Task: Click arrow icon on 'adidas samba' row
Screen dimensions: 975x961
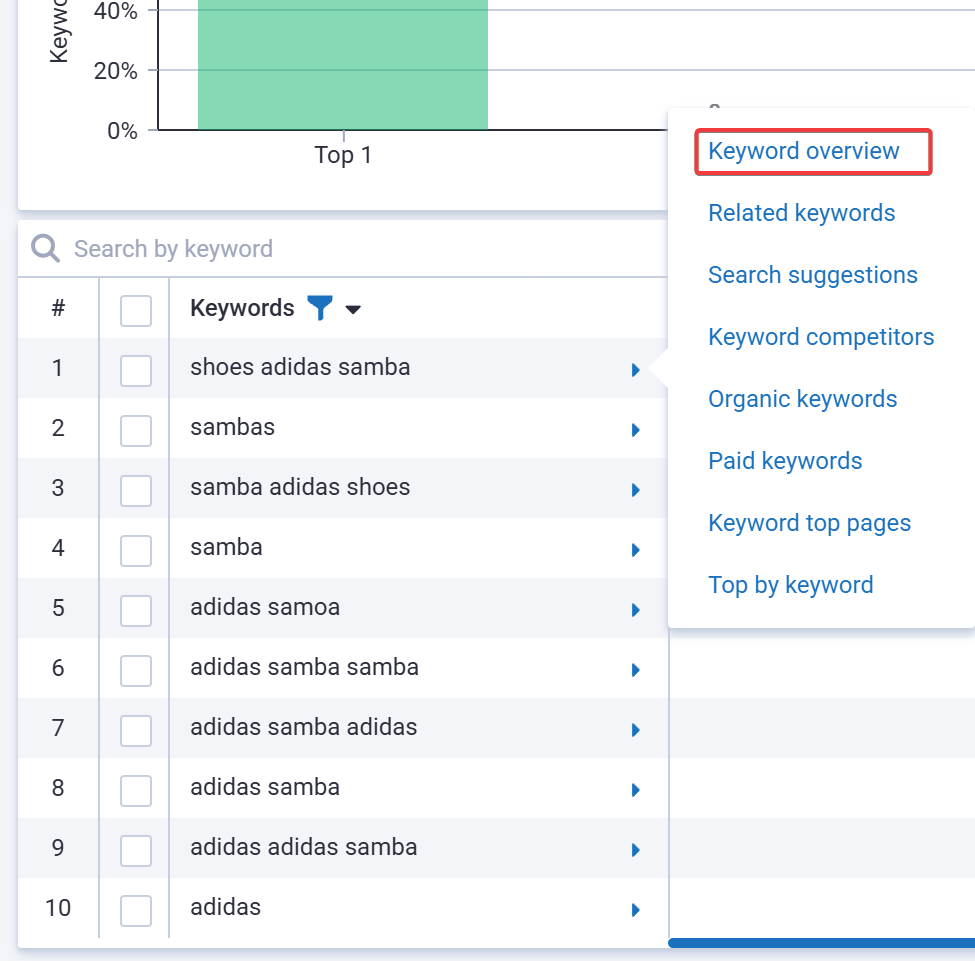Action: (635, 790)
